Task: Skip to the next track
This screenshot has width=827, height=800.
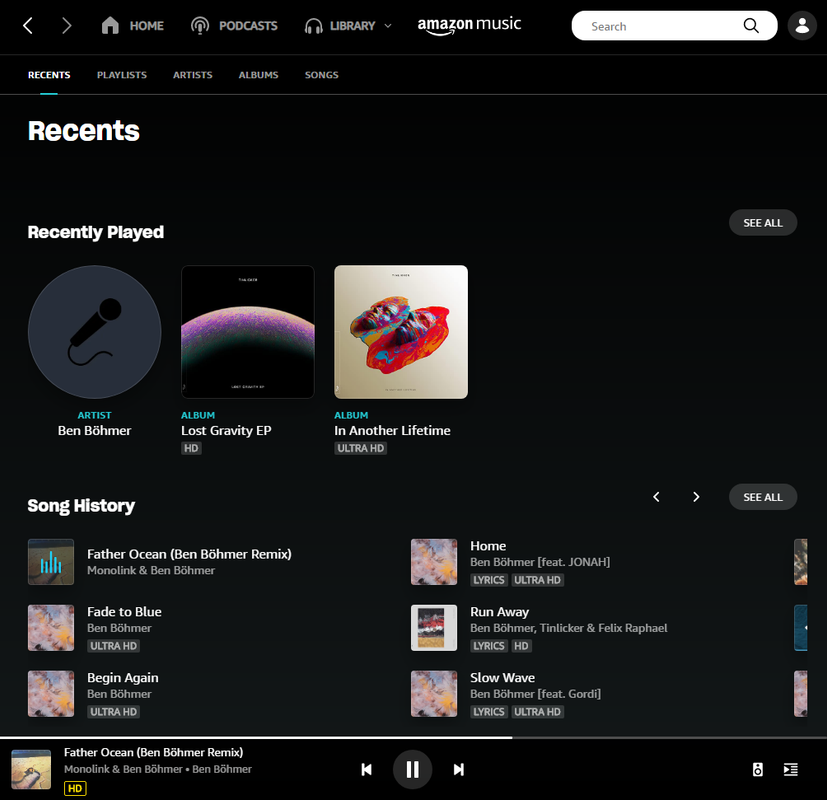Action: pos(459,769)
